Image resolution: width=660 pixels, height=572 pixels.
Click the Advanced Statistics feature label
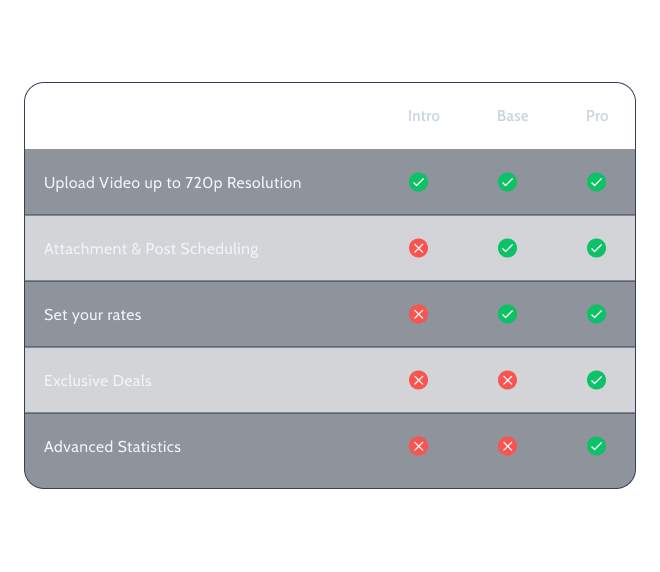(112, 447)
